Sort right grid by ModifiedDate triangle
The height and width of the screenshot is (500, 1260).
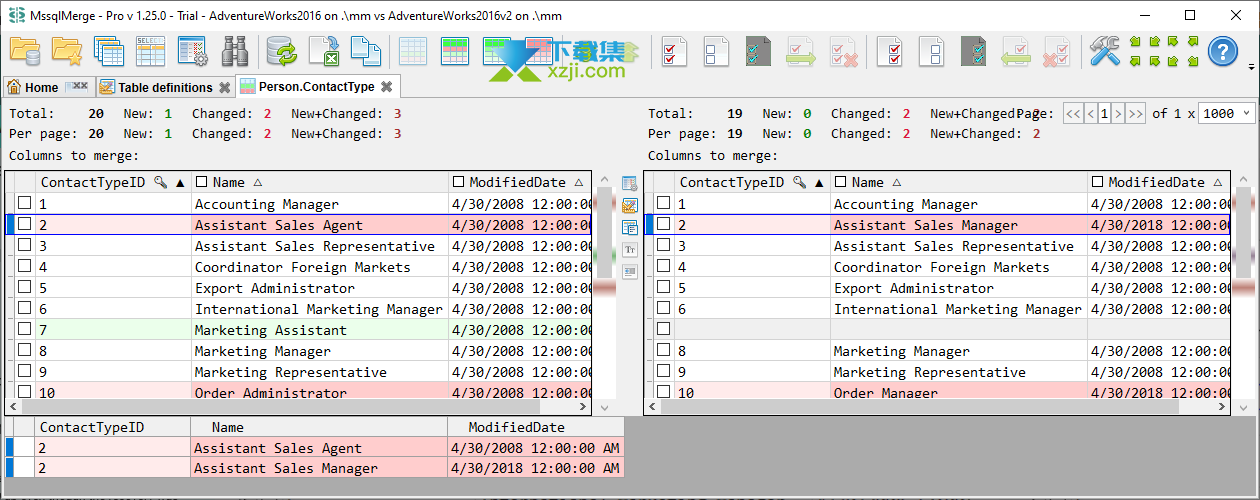1216,182
